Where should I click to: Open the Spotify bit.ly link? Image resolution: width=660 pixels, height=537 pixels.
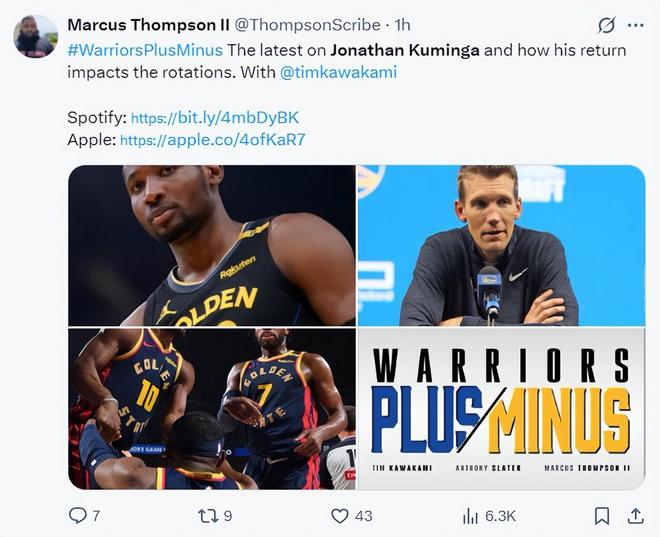point(215,117)
